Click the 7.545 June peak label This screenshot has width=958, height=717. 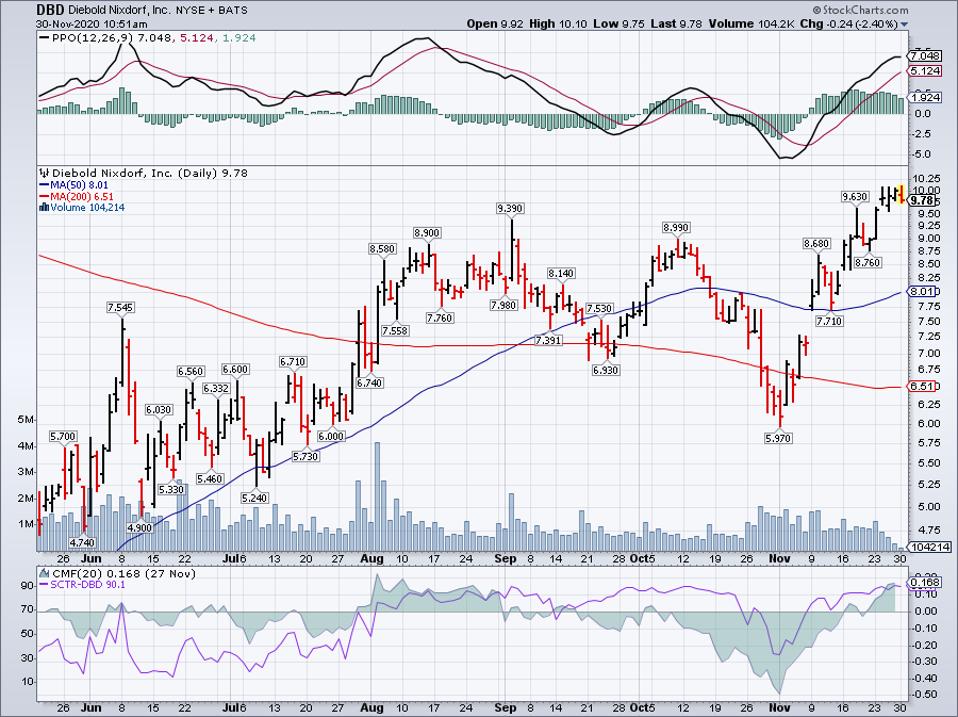tap(120, 307)
